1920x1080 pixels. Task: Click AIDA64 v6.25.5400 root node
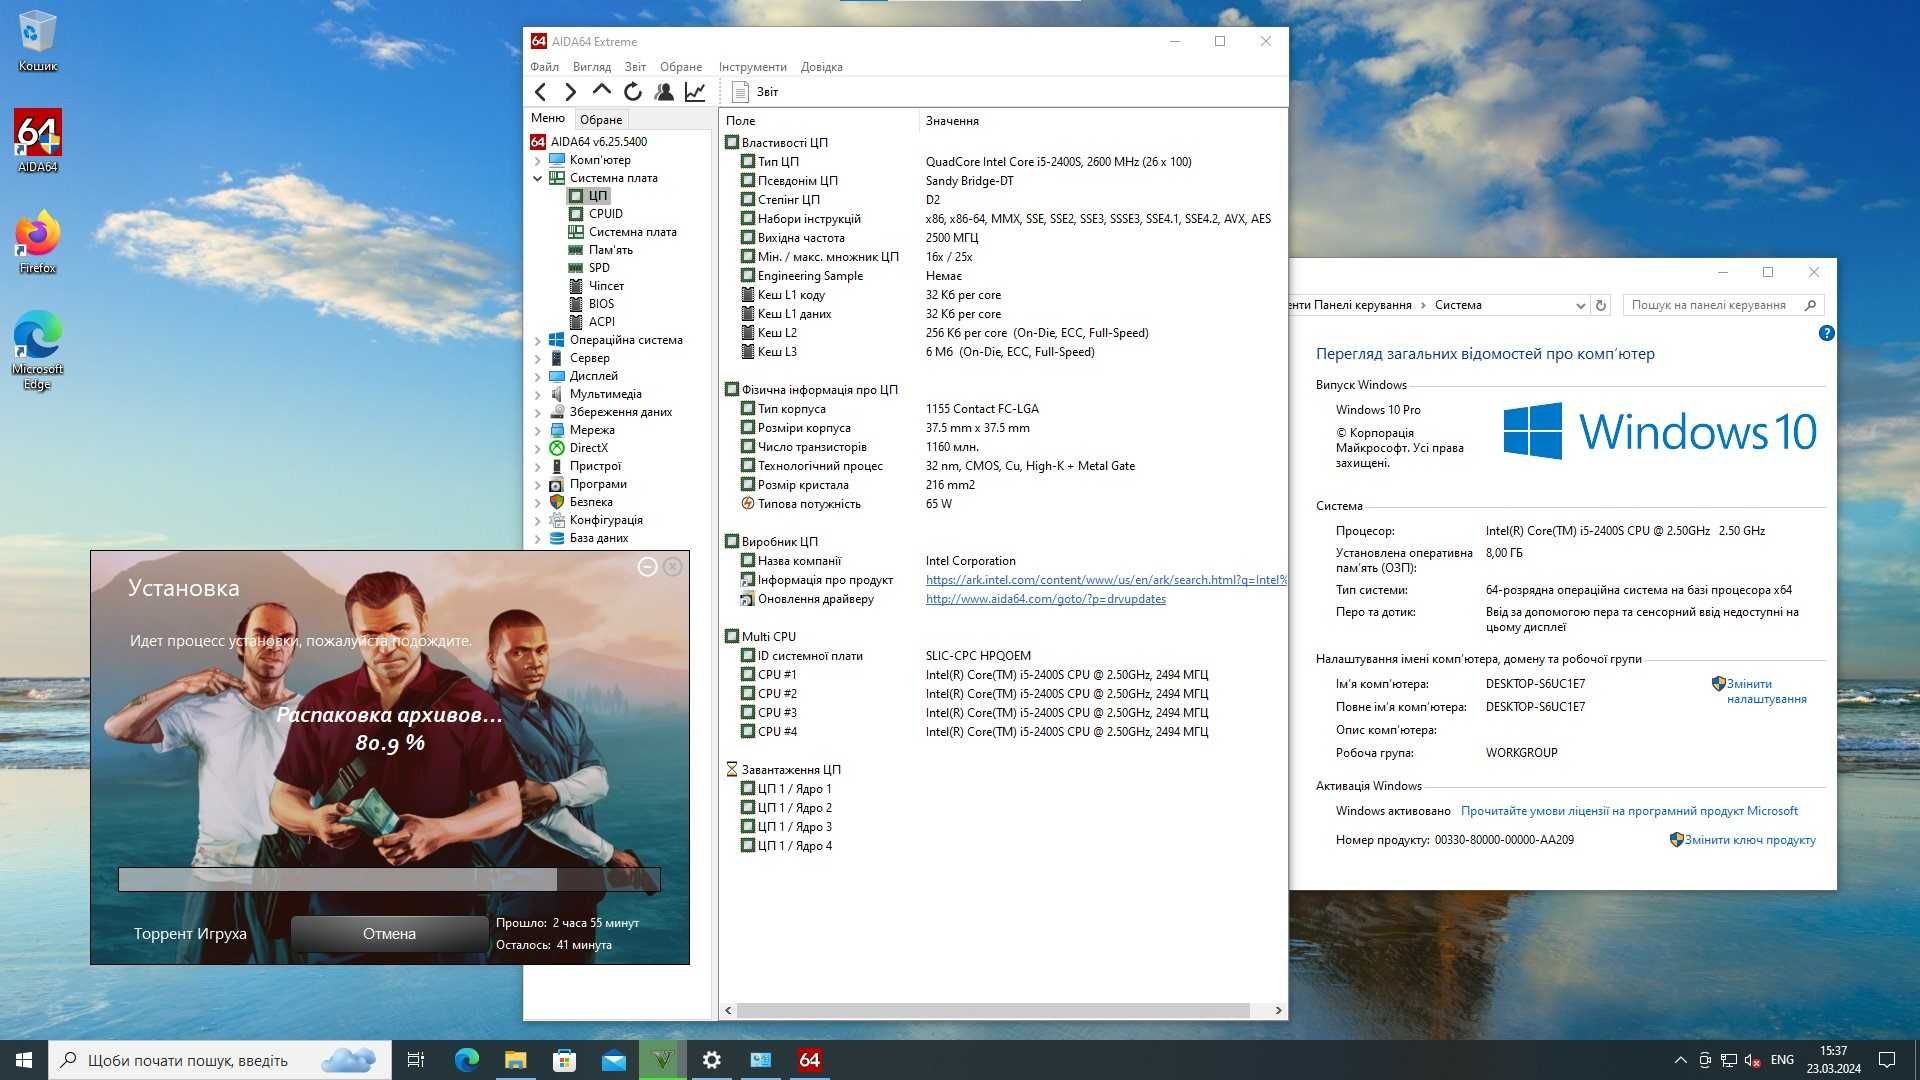pos(598,142)
